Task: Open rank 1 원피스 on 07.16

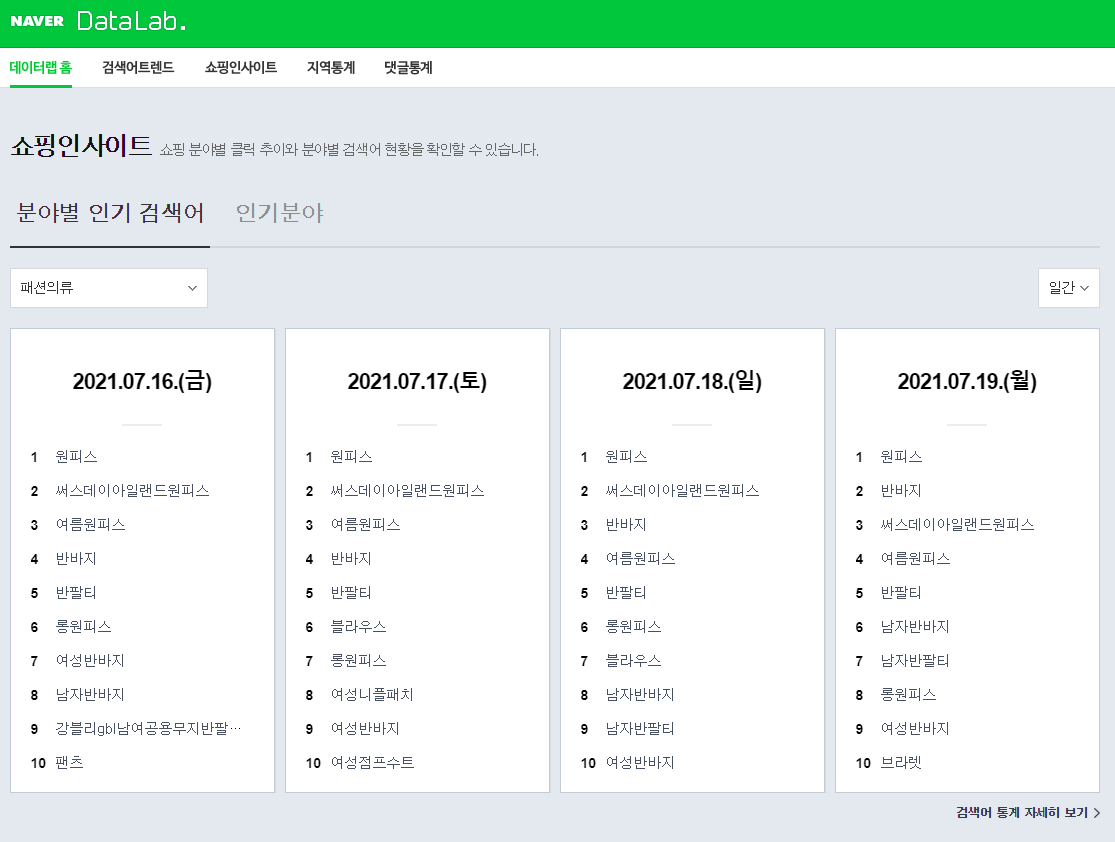Action: point(76,457)
